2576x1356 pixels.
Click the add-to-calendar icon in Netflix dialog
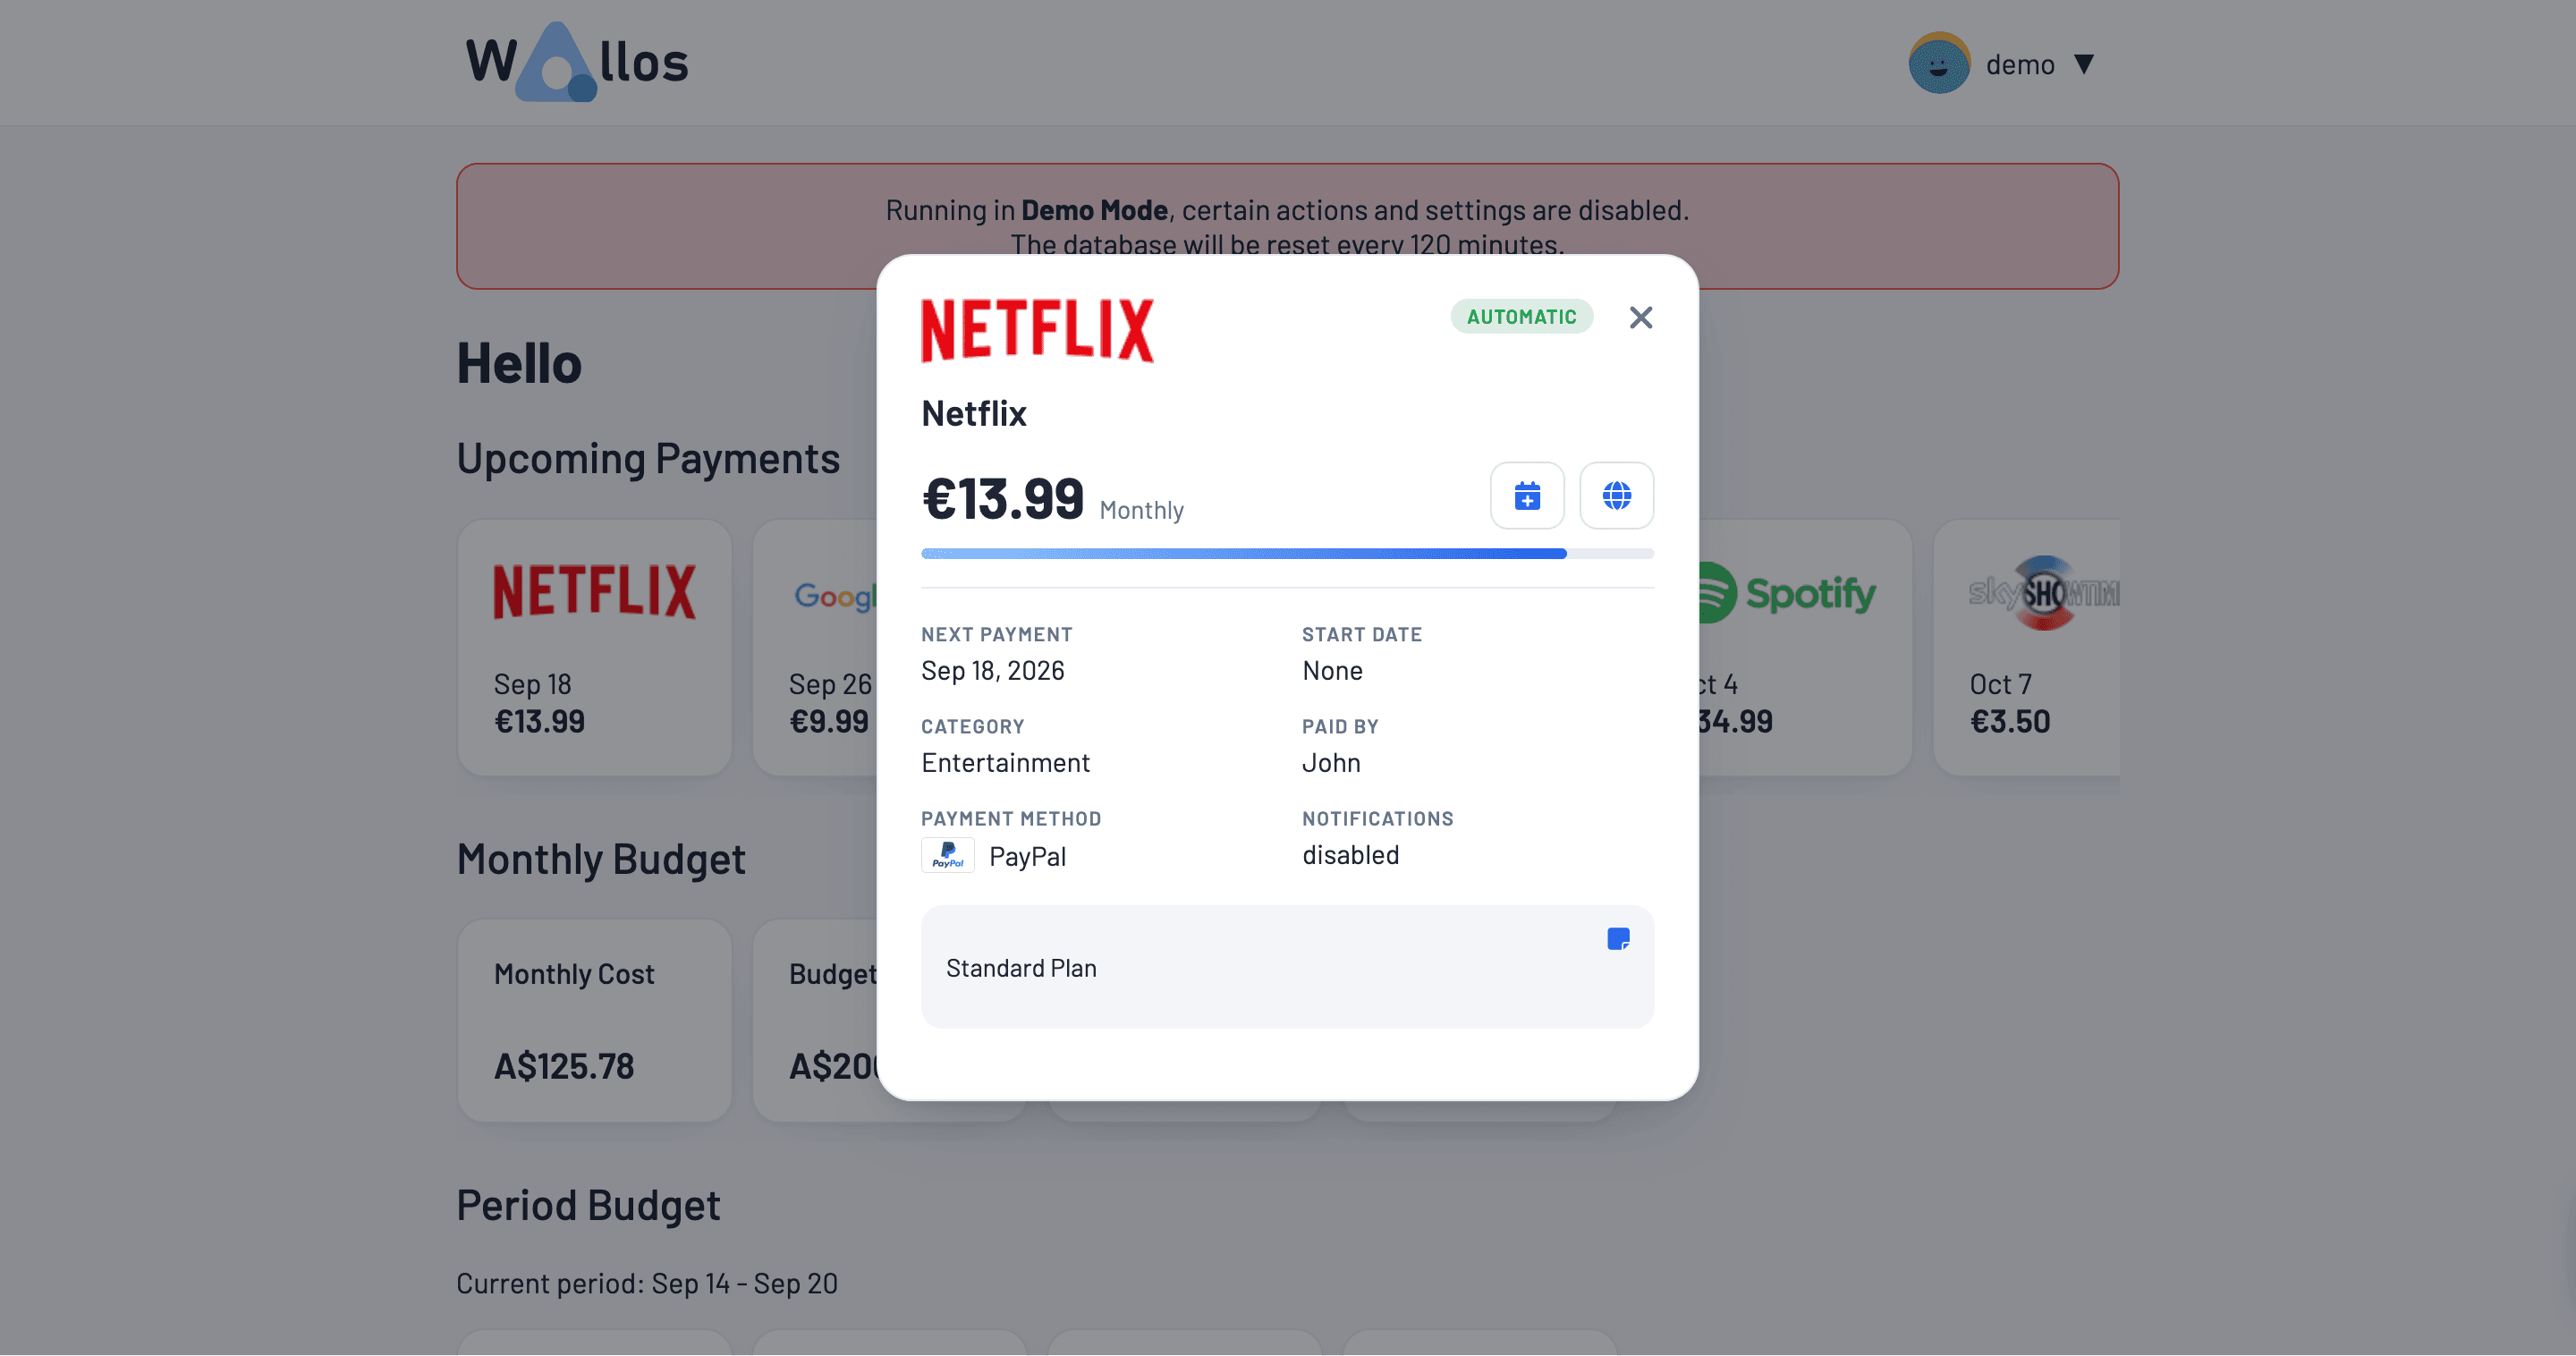pos(1527,495)
